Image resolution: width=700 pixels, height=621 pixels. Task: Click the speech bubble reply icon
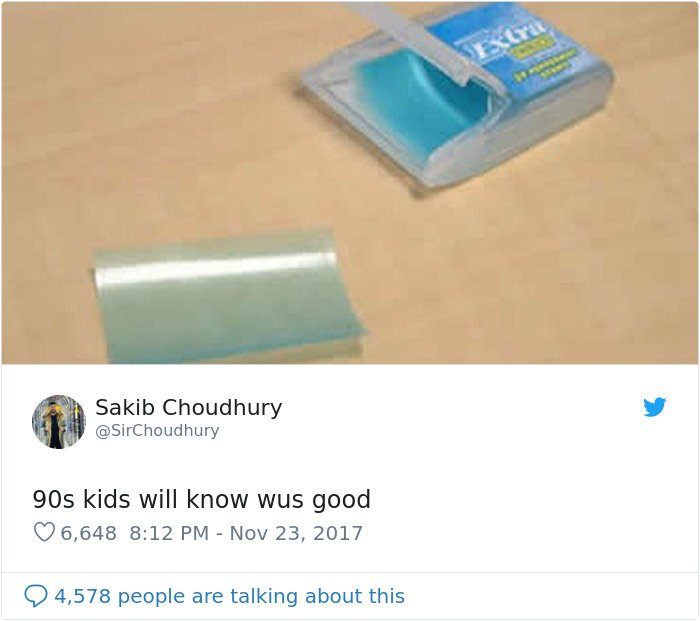tap(36, 596)
